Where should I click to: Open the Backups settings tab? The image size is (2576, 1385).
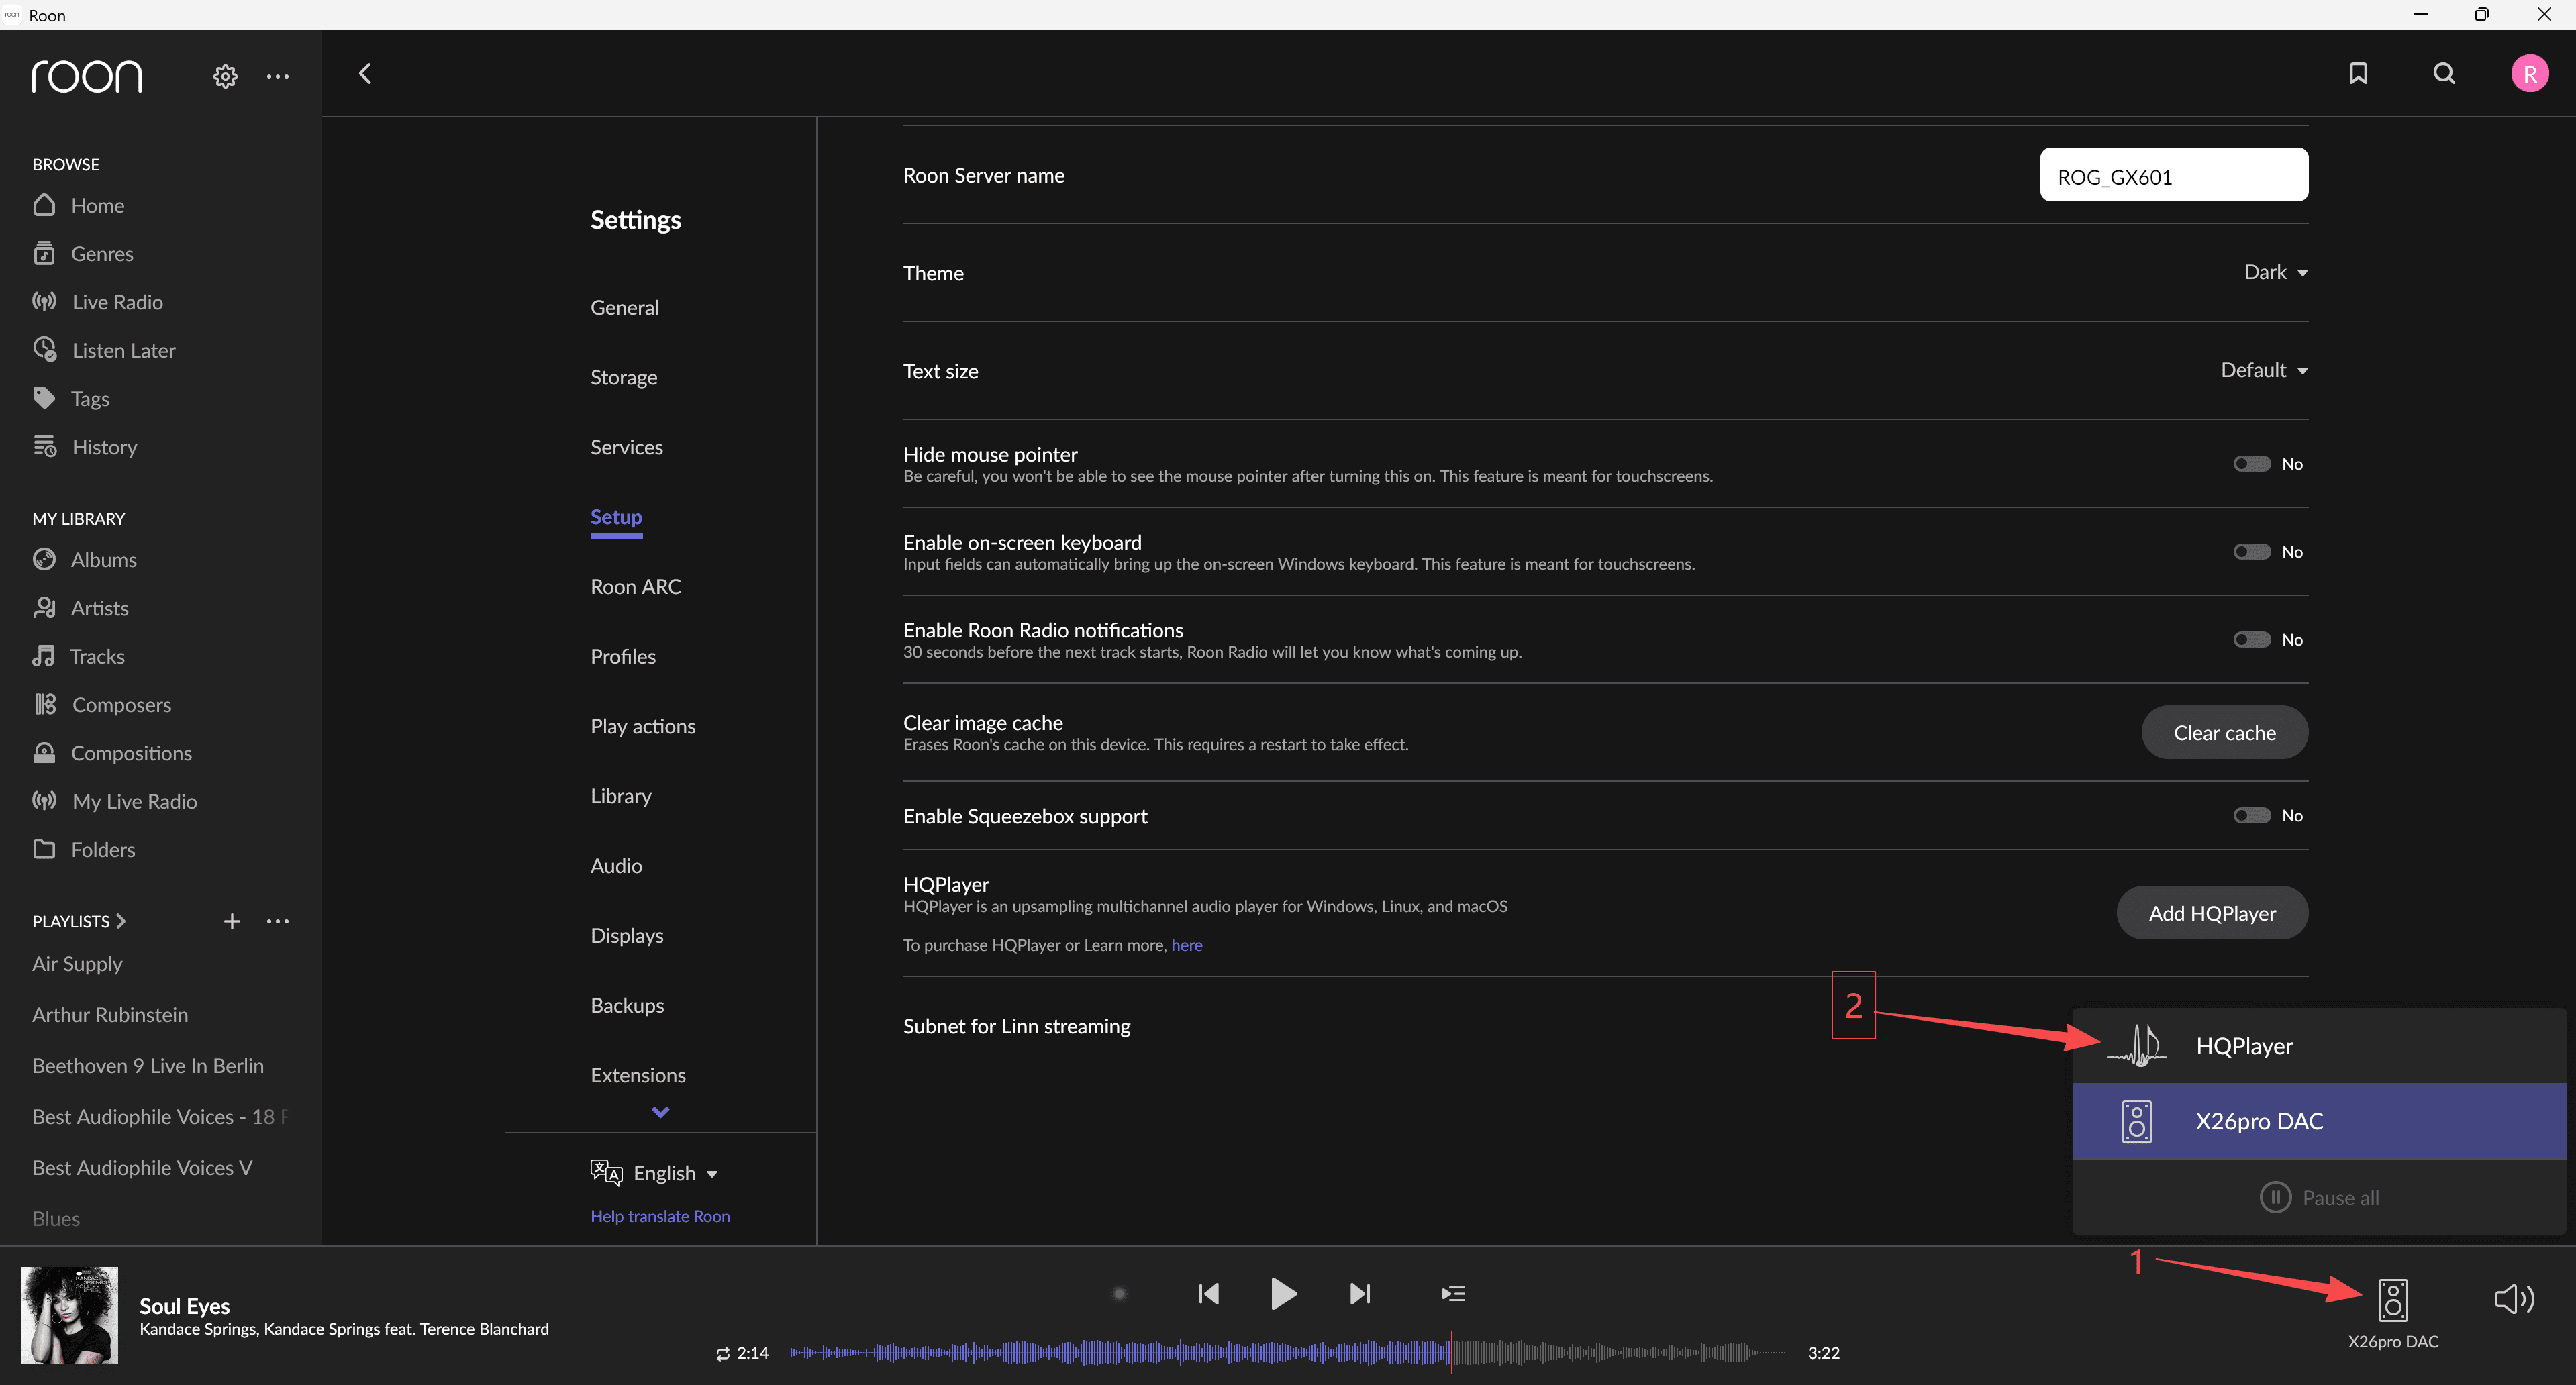(627, 1005)
